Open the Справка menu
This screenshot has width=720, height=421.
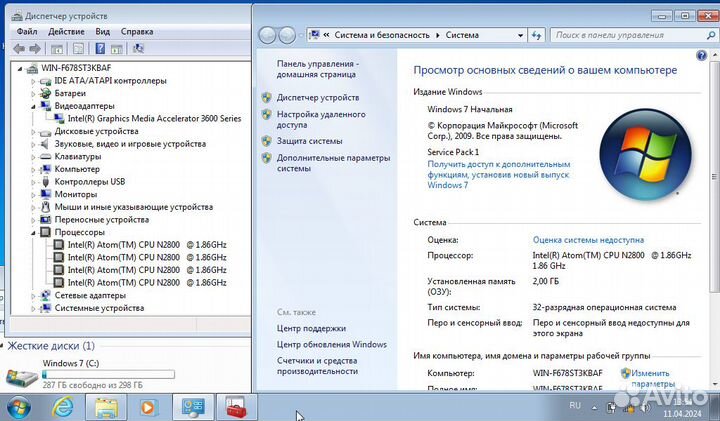tap(137, 32)
